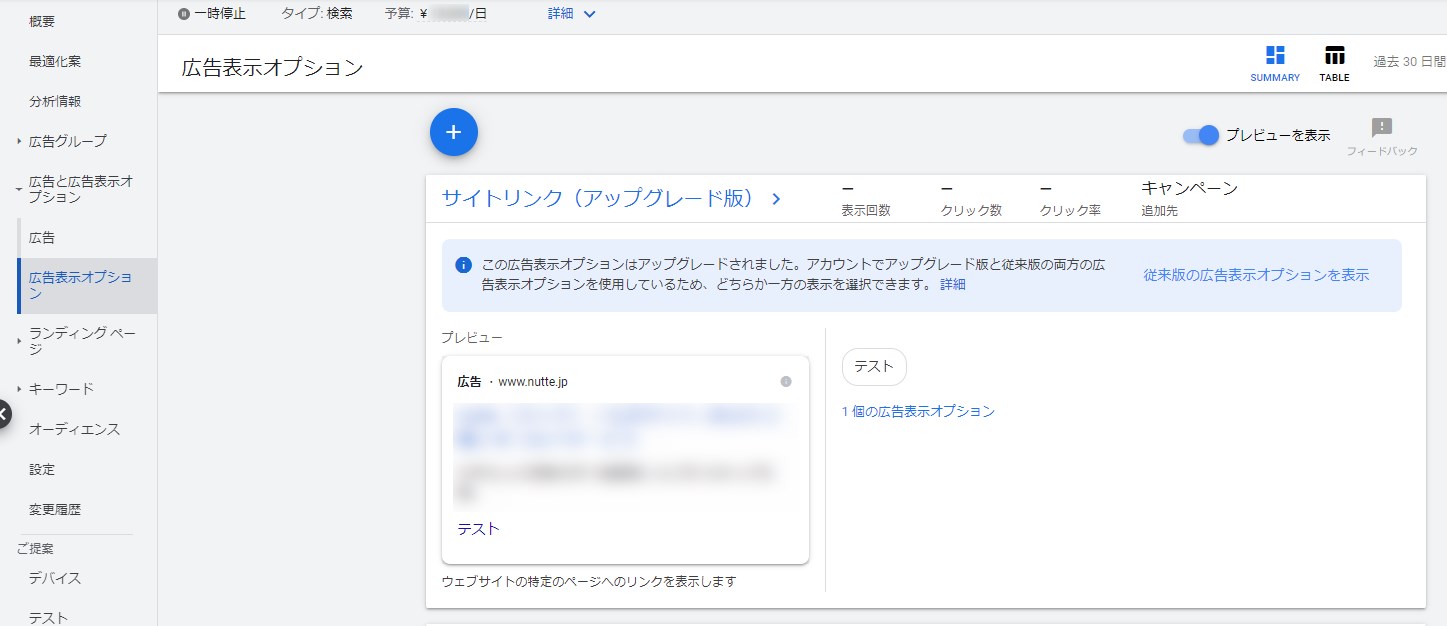Viewport: 1447px width, 626px height.
Task: Click the 1 個の広告表示オプション link
Action: point(918,411)
